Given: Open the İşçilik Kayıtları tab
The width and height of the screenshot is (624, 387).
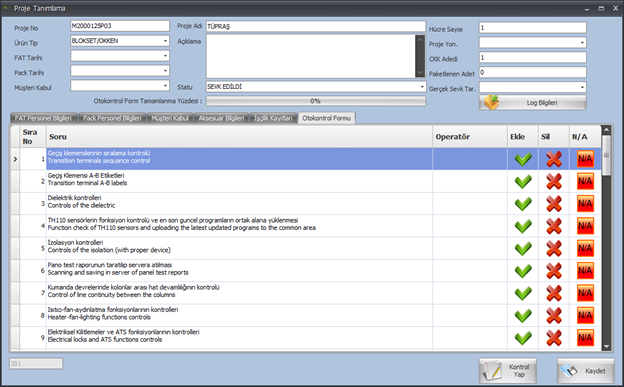Looking at the screenshot, I should [273, 118].
